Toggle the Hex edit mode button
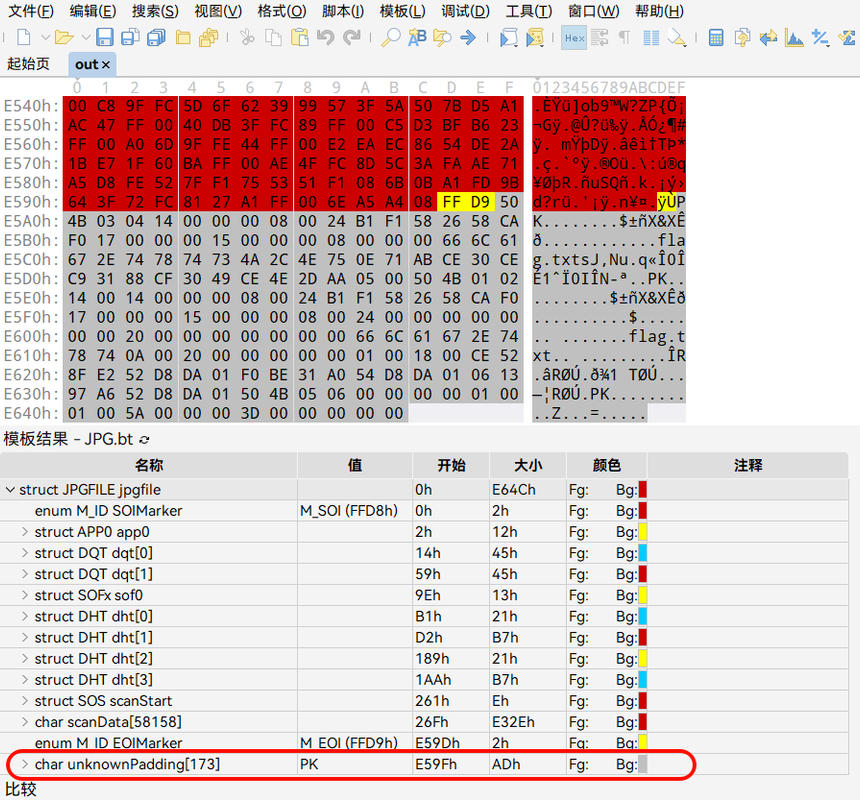 click(x=574, y=37)
